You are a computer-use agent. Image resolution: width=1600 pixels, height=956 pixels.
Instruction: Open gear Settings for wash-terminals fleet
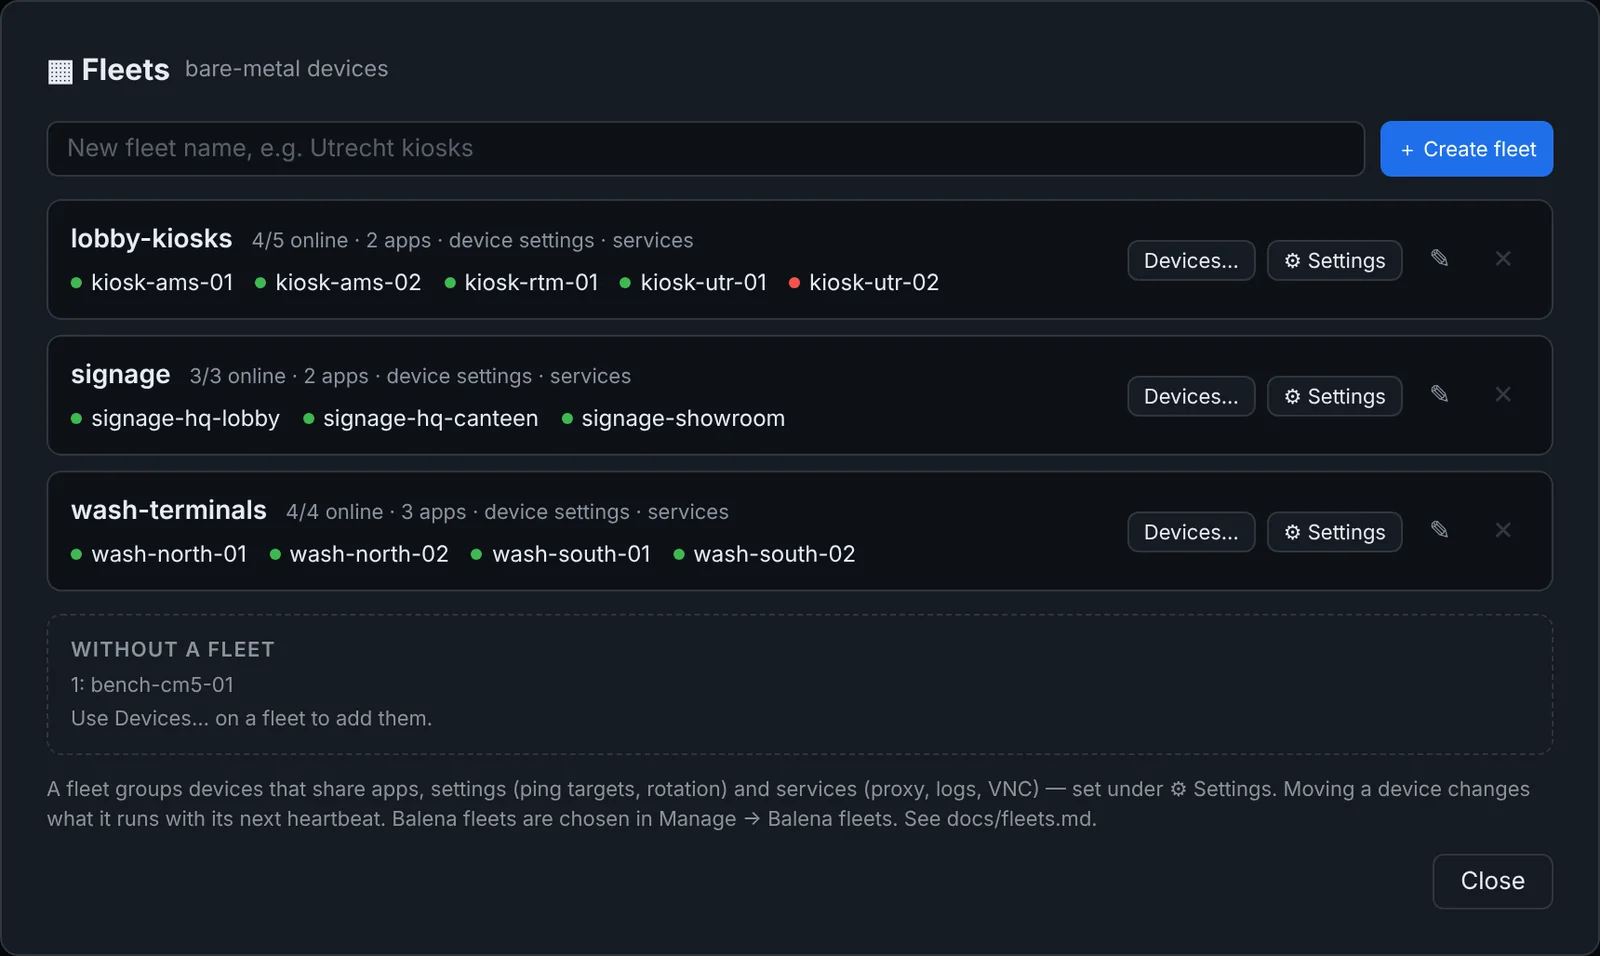click(1334, 533)
